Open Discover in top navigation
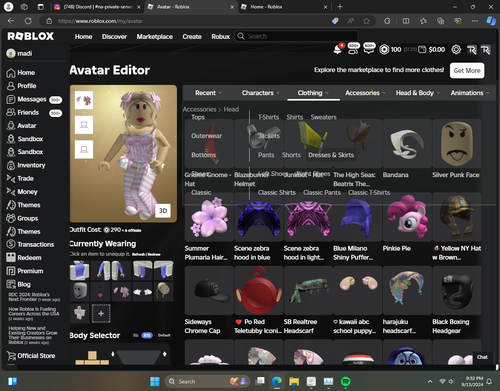 pyautogui.click(x=114, y=37)
